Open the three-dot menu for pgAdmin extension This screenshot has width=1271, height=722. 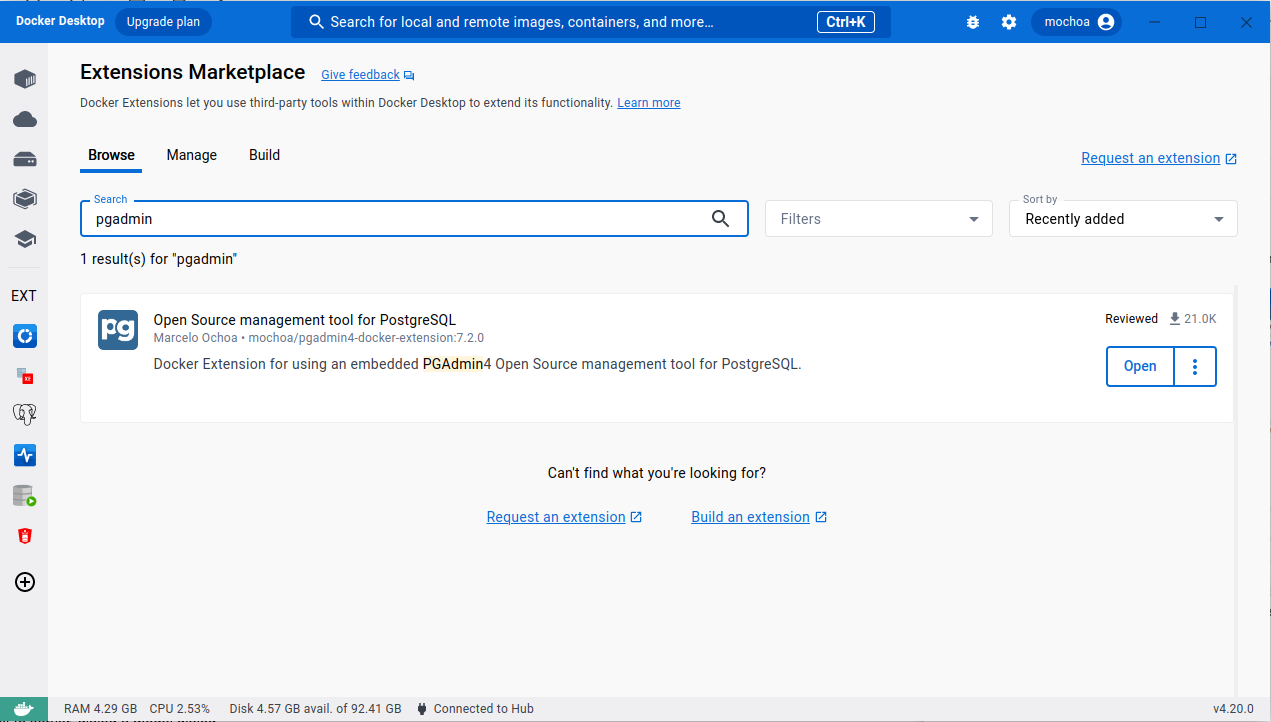[1195, 366]
